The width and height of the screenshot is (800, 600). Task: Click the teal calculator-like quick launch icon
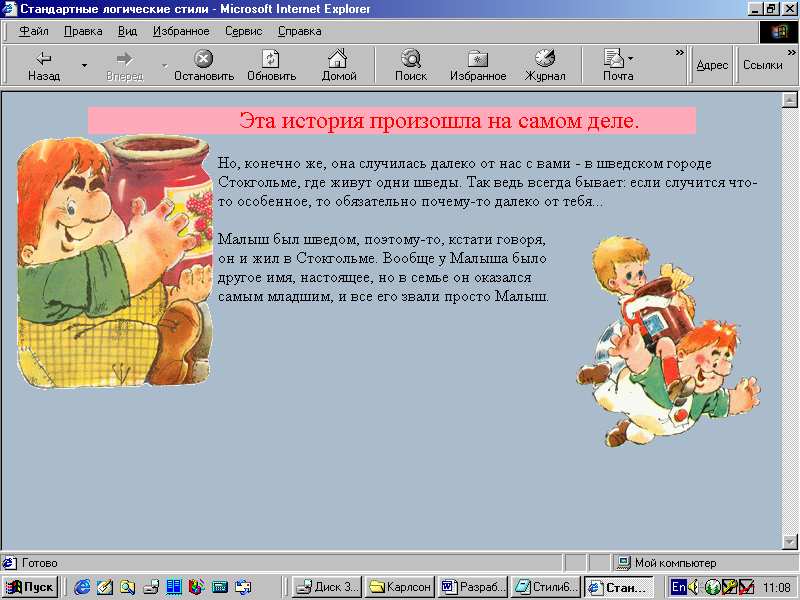[x=220, y=587]
